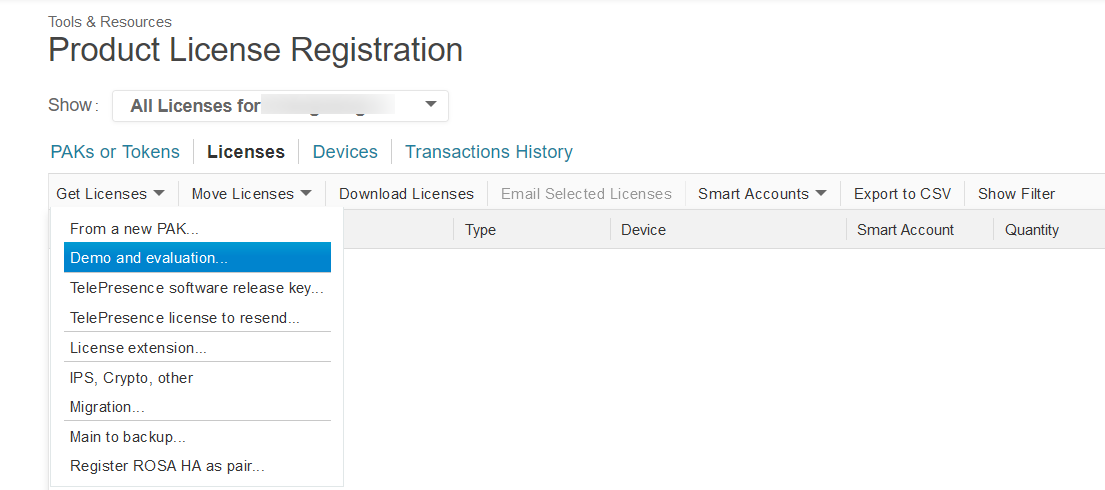Open the Devices tab
This screenshot has height=490, width=1105.
[x=345, y=152]
